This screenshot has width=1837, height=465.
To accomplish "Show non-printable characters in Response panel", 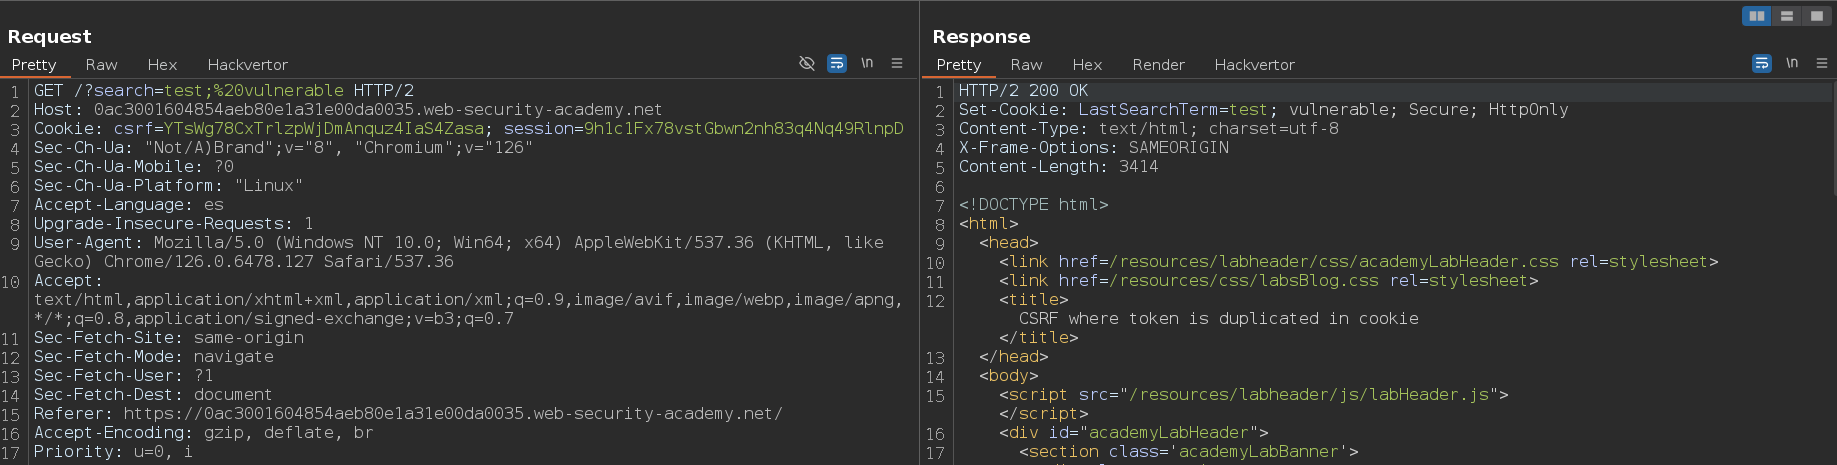I will coord(1792,63).
